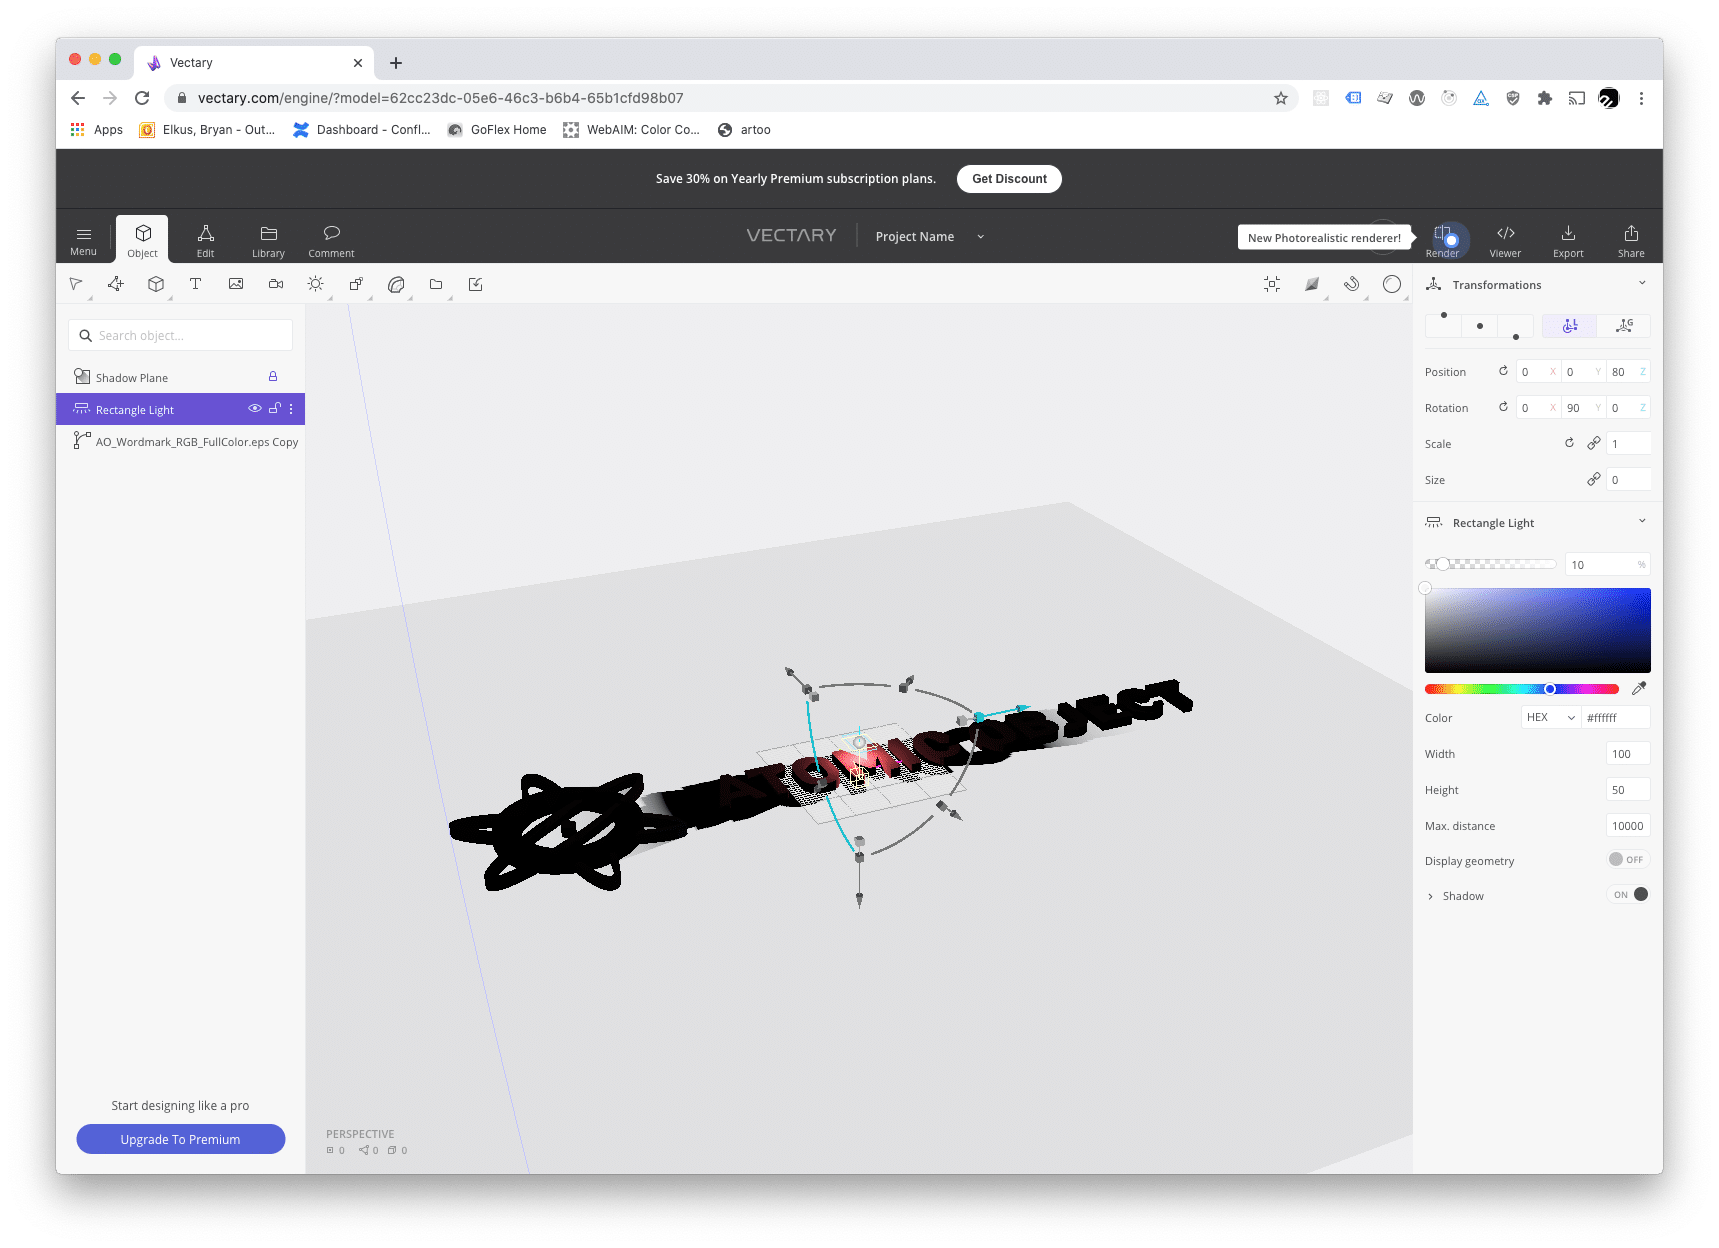Open the Light tool
The width and height of the screenshot is (1719, 1248).
pyautogui.click(x=315, y=284)
